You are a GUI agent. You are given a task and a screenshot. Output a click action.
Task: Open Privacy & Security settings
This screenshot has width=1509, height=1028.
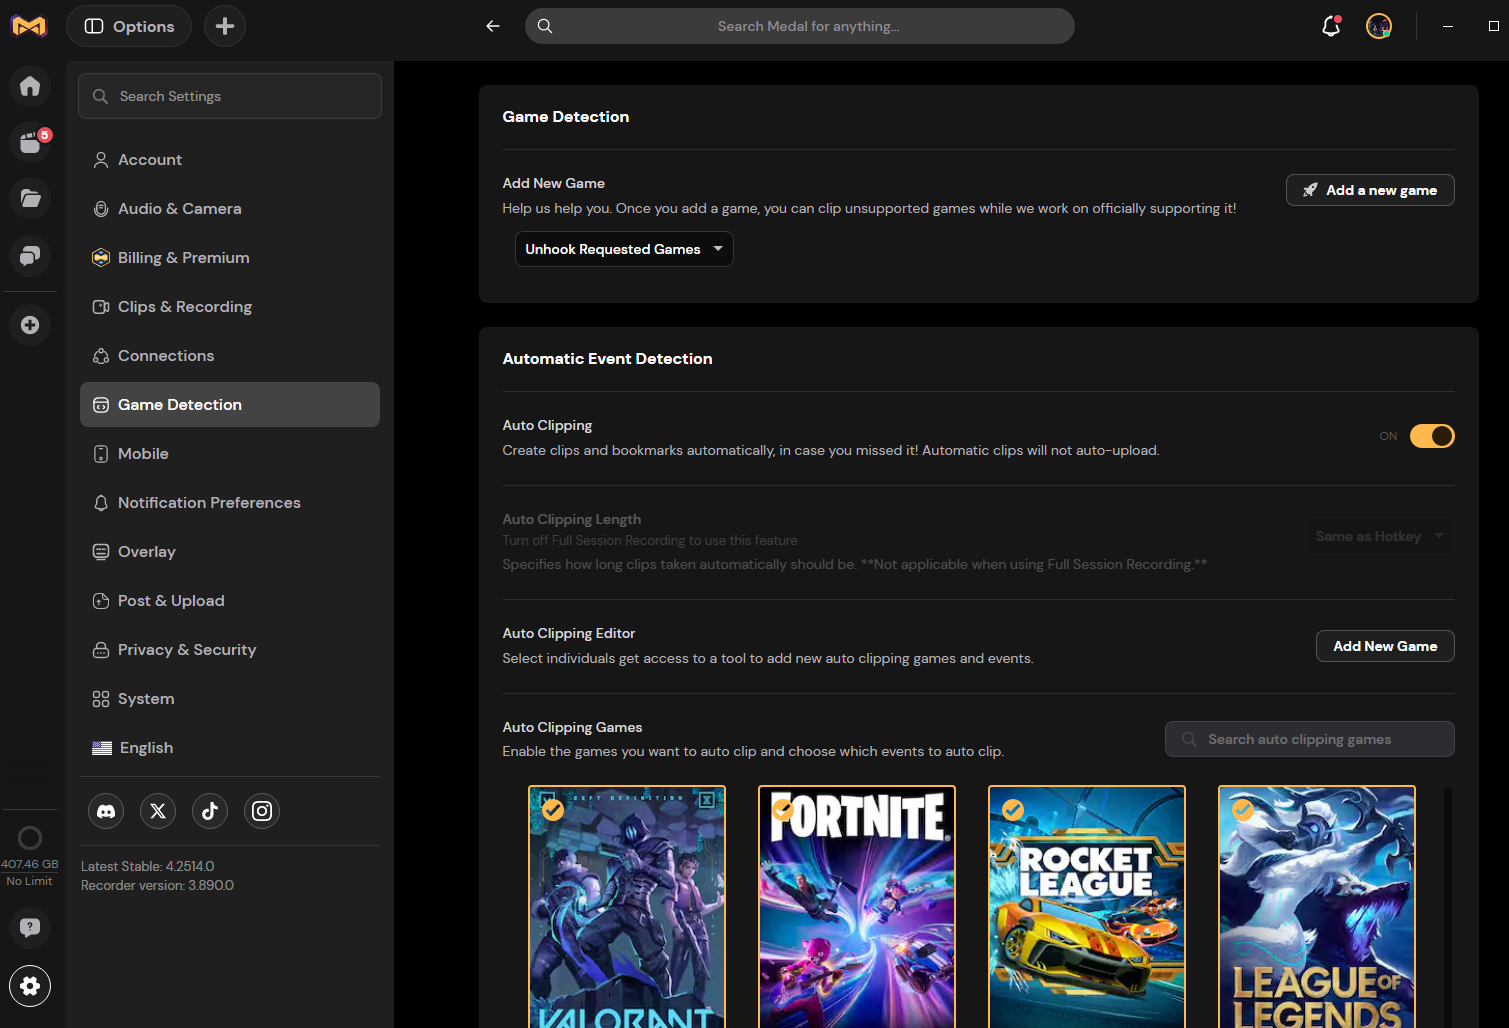pyautogui.click(x=230, y=650)
